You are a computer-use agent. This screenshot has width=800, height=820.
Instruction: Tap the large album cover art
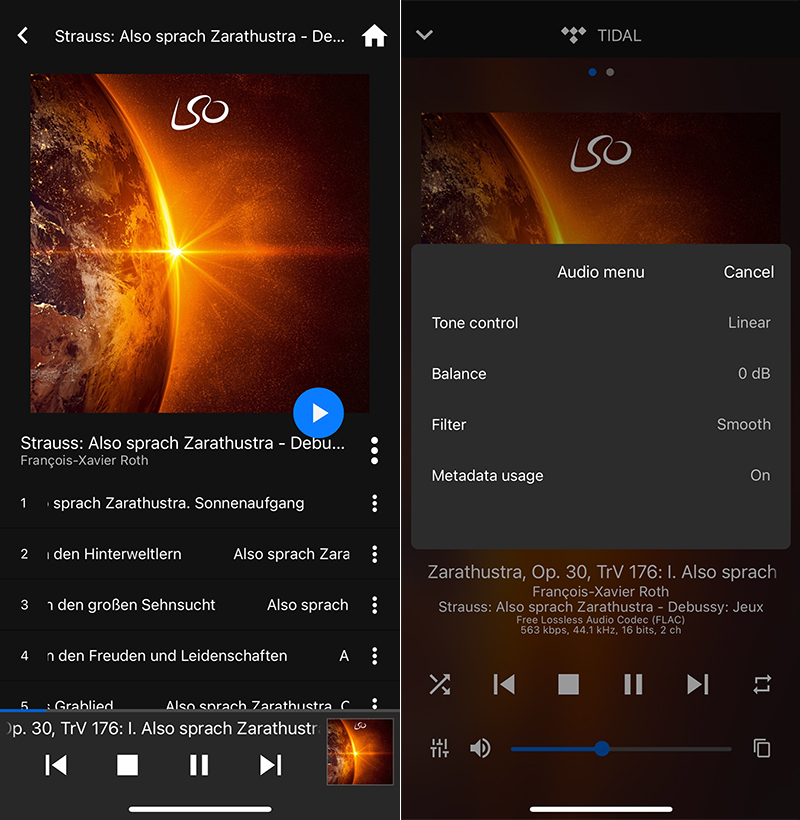tap(200, 243)
